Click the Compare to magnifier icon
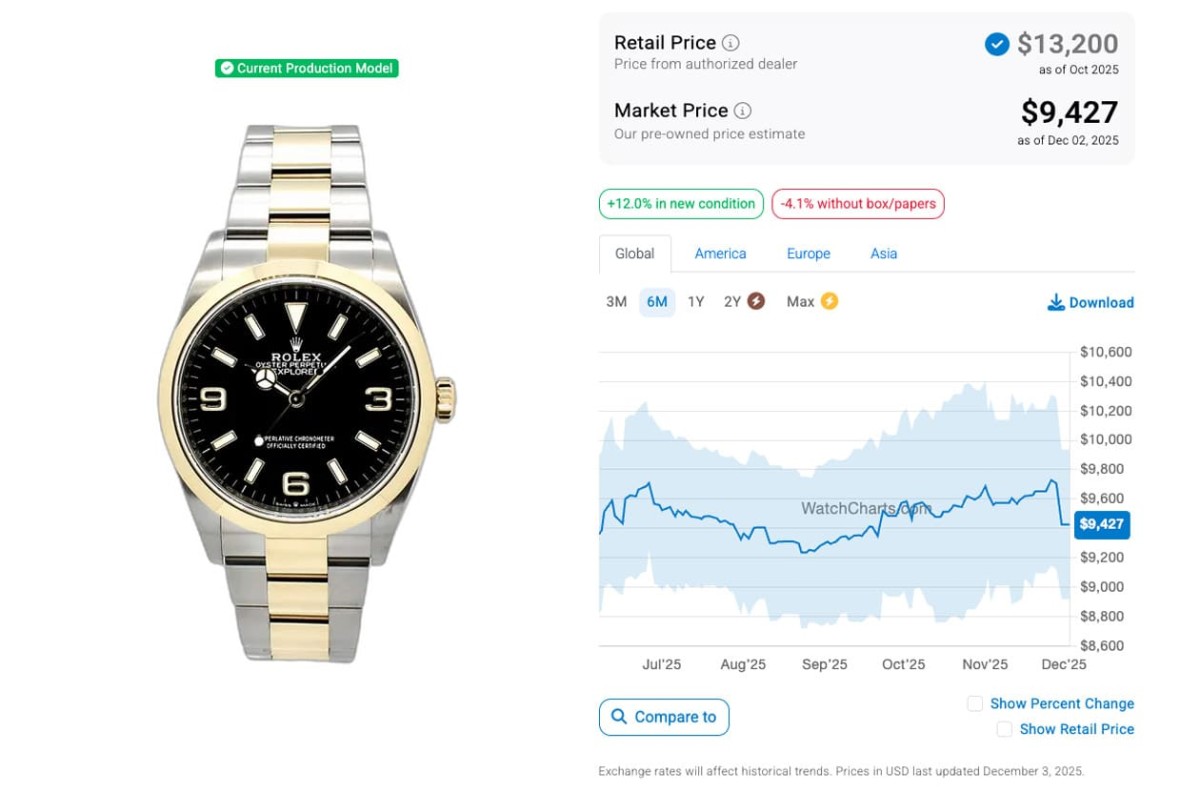 [x=619, y=717]
